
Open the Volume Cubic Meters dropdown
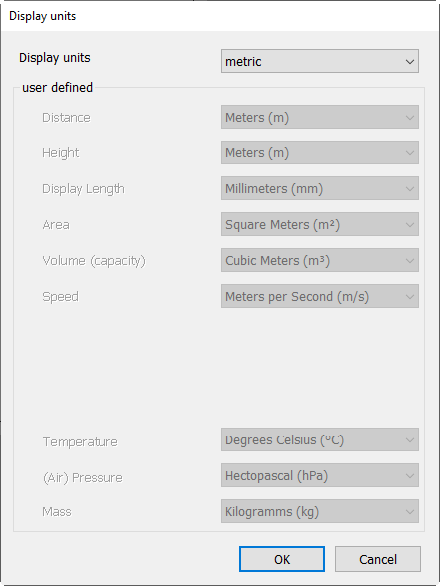[320, 260]
